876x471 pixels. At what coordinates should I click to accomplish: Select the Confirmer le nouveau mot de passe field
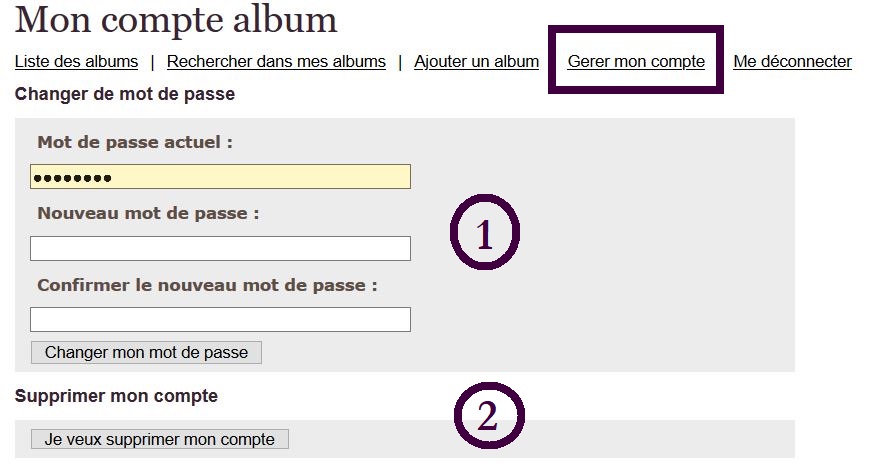click(220, 320)
